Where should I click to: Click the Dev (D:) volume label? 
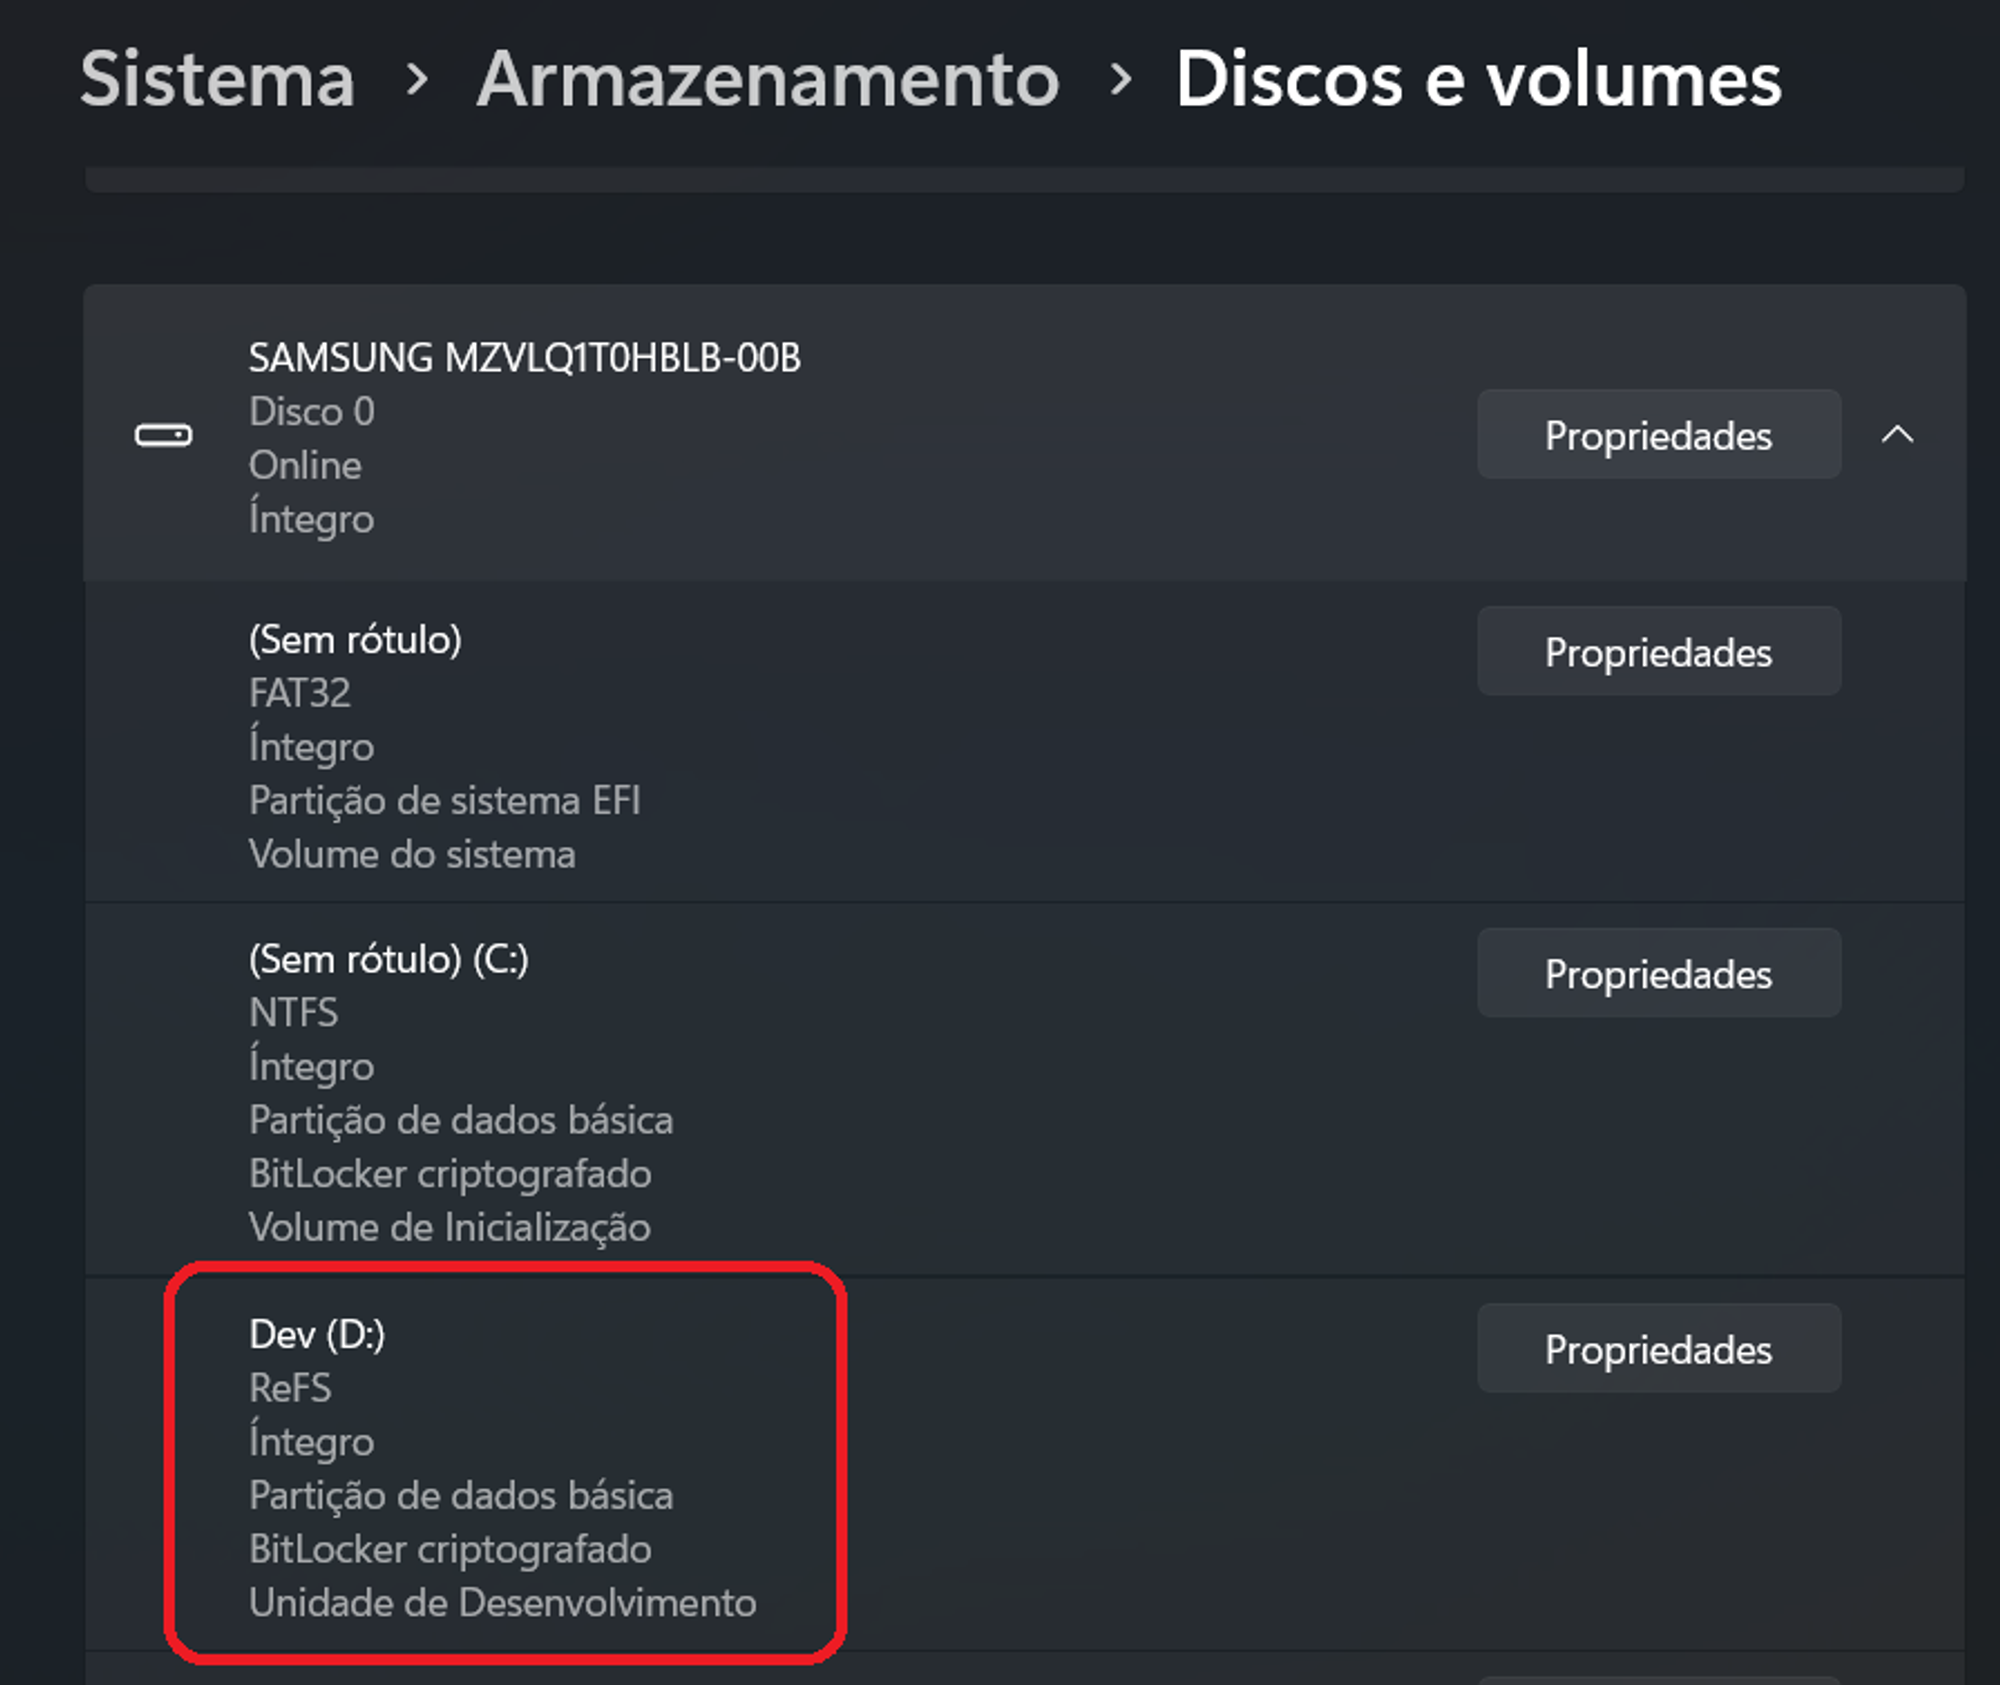pyautogui.click(x=318, y=1333)
